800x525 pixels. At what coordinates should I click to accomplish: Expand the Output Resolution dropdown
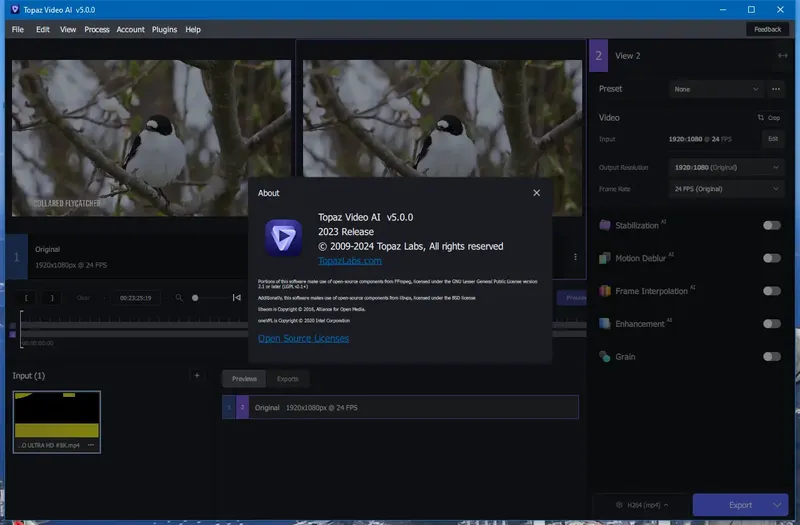coord(726,167)
